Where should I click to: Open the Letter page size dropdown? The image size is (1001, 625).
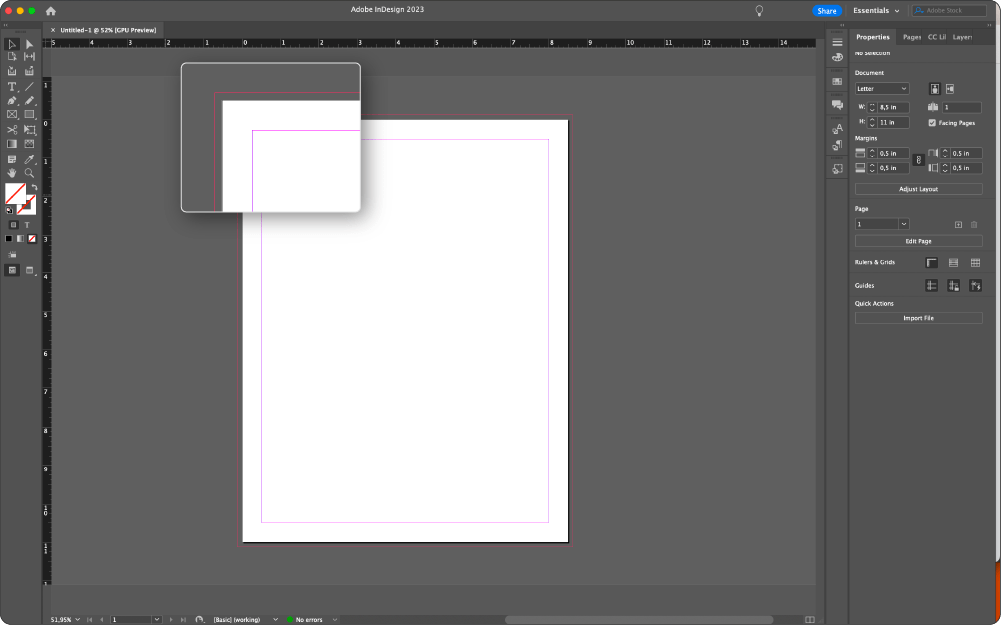tap(880, 88)
